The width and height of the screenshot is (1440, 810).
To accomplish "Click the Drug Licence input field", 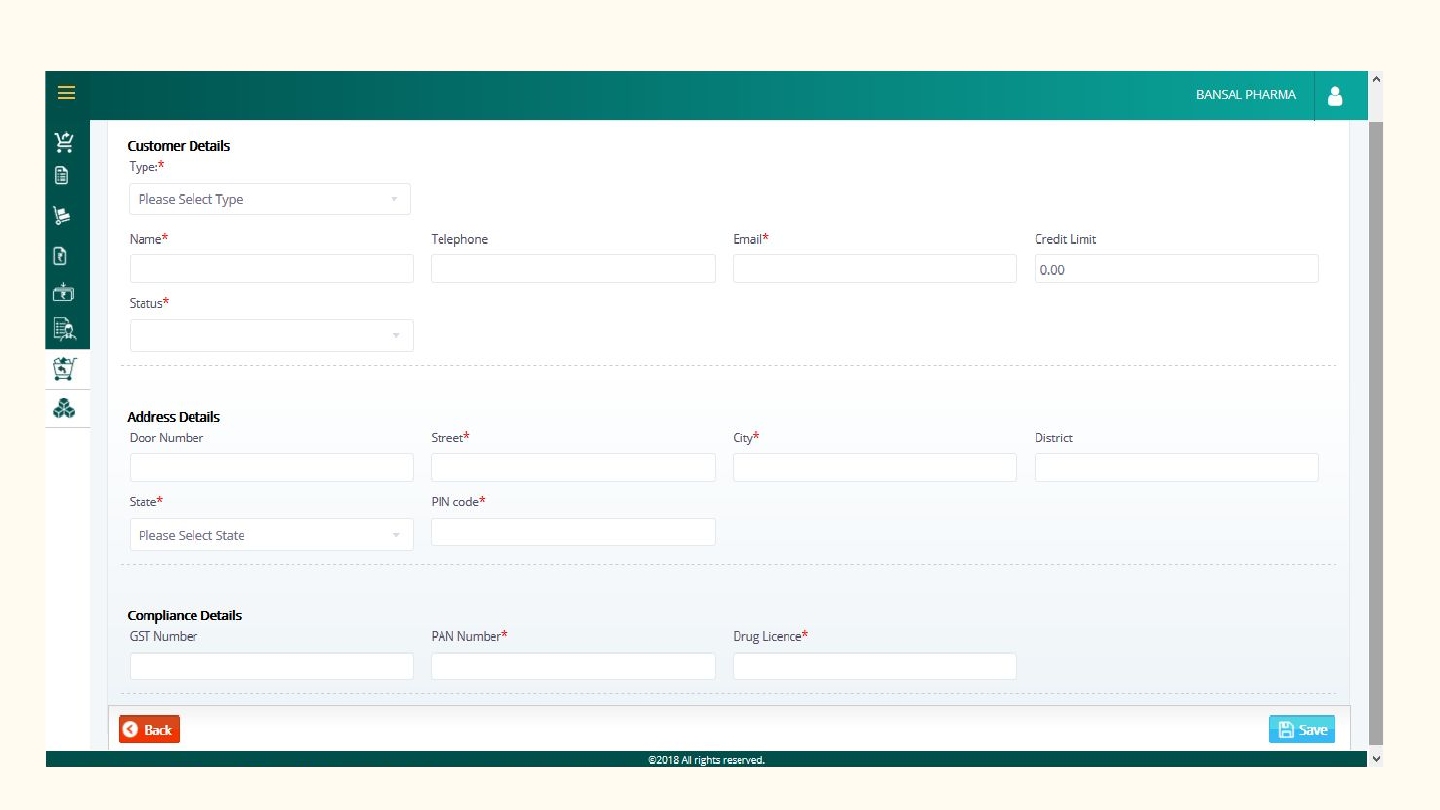I will coord(875,666).
